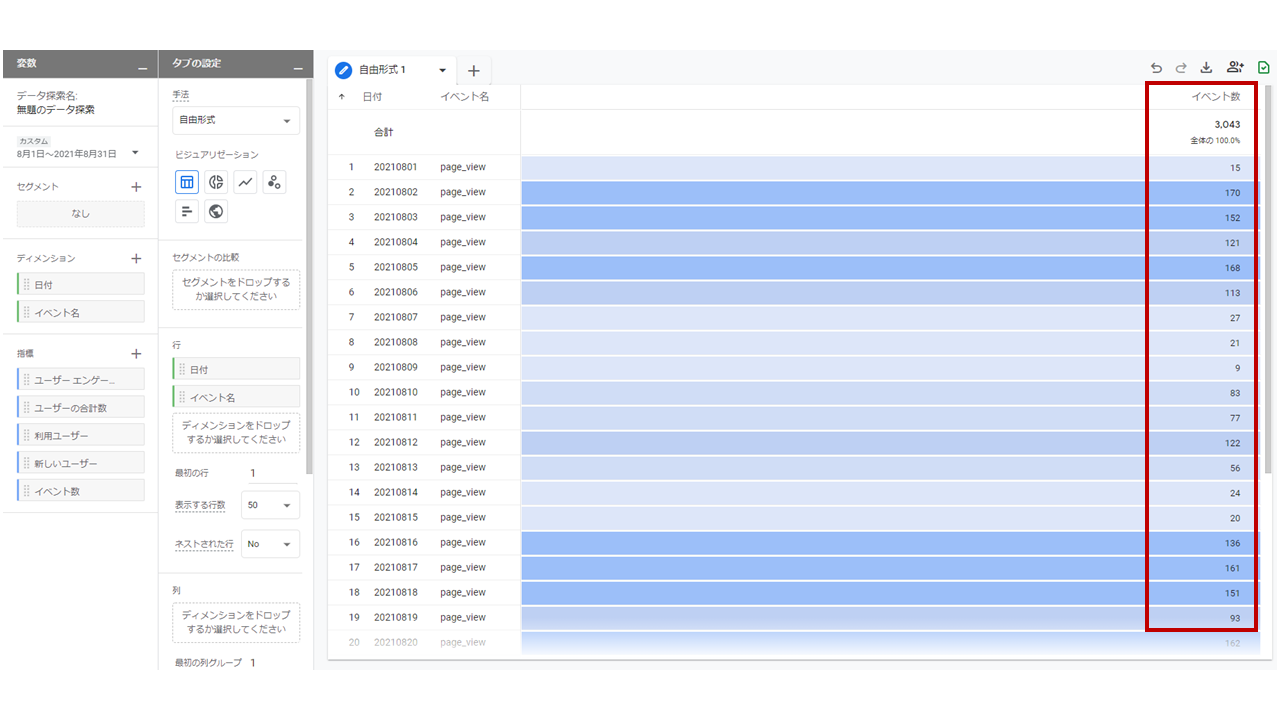The image size is (1280, 720).
Task: Select the table visualization icon
Action: coord(187,182)
